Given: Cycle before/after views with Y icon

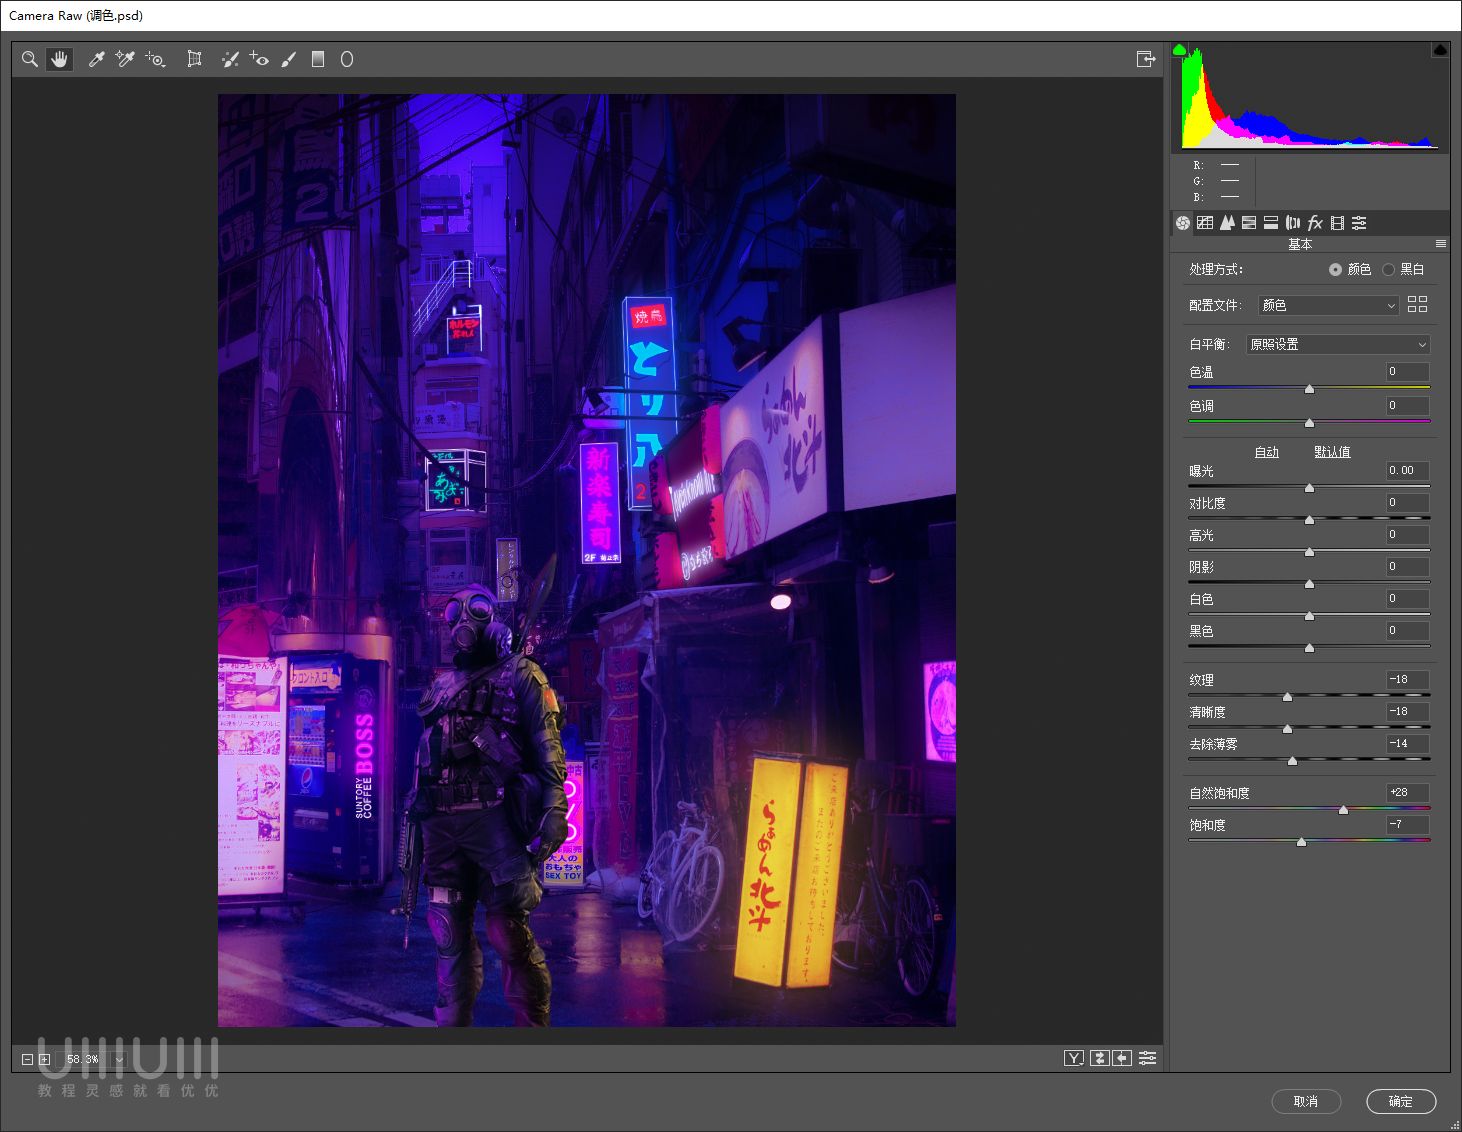Looking at the screenshot, I should click(1074, 1058).
